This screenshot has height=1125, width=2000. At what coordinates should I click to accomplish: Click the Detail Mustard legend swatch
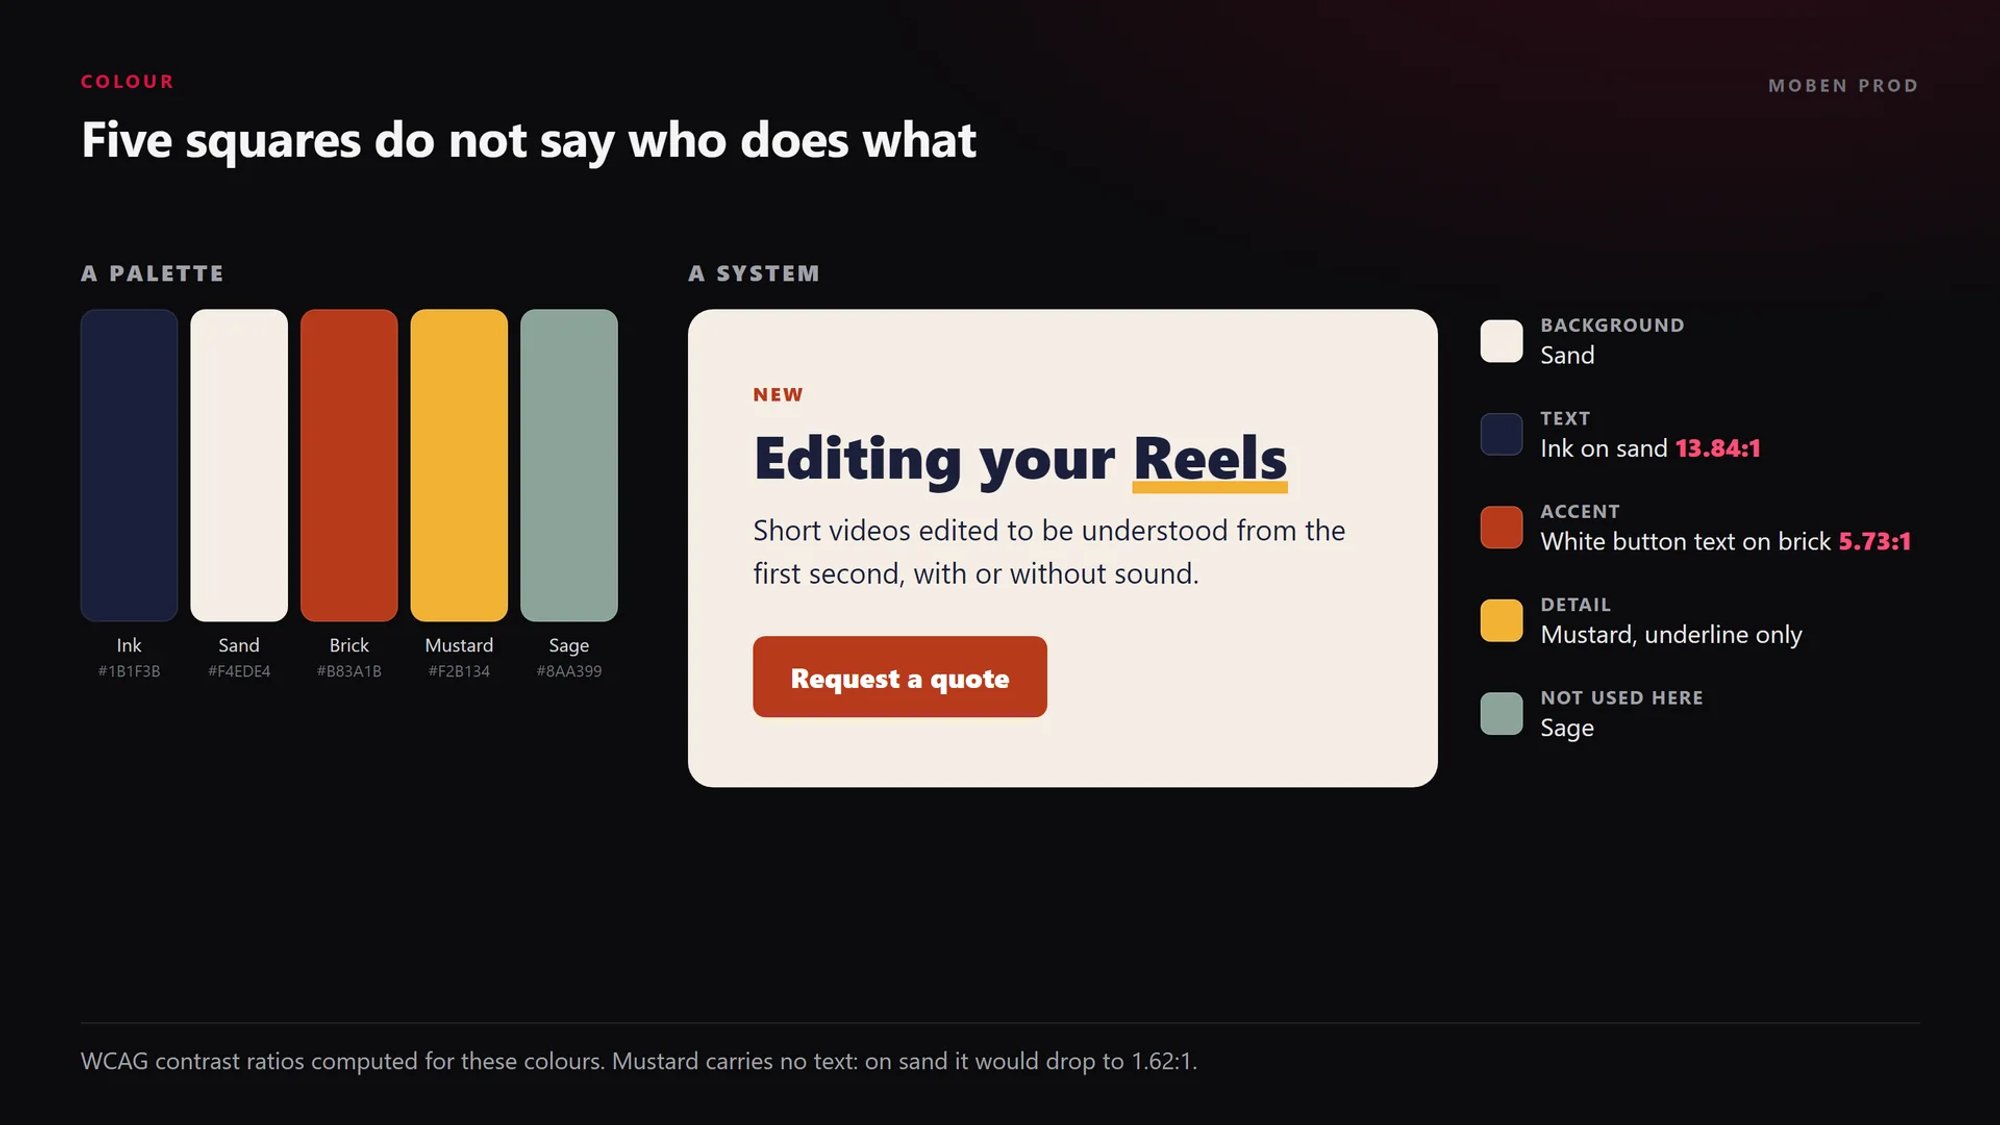1501,620
